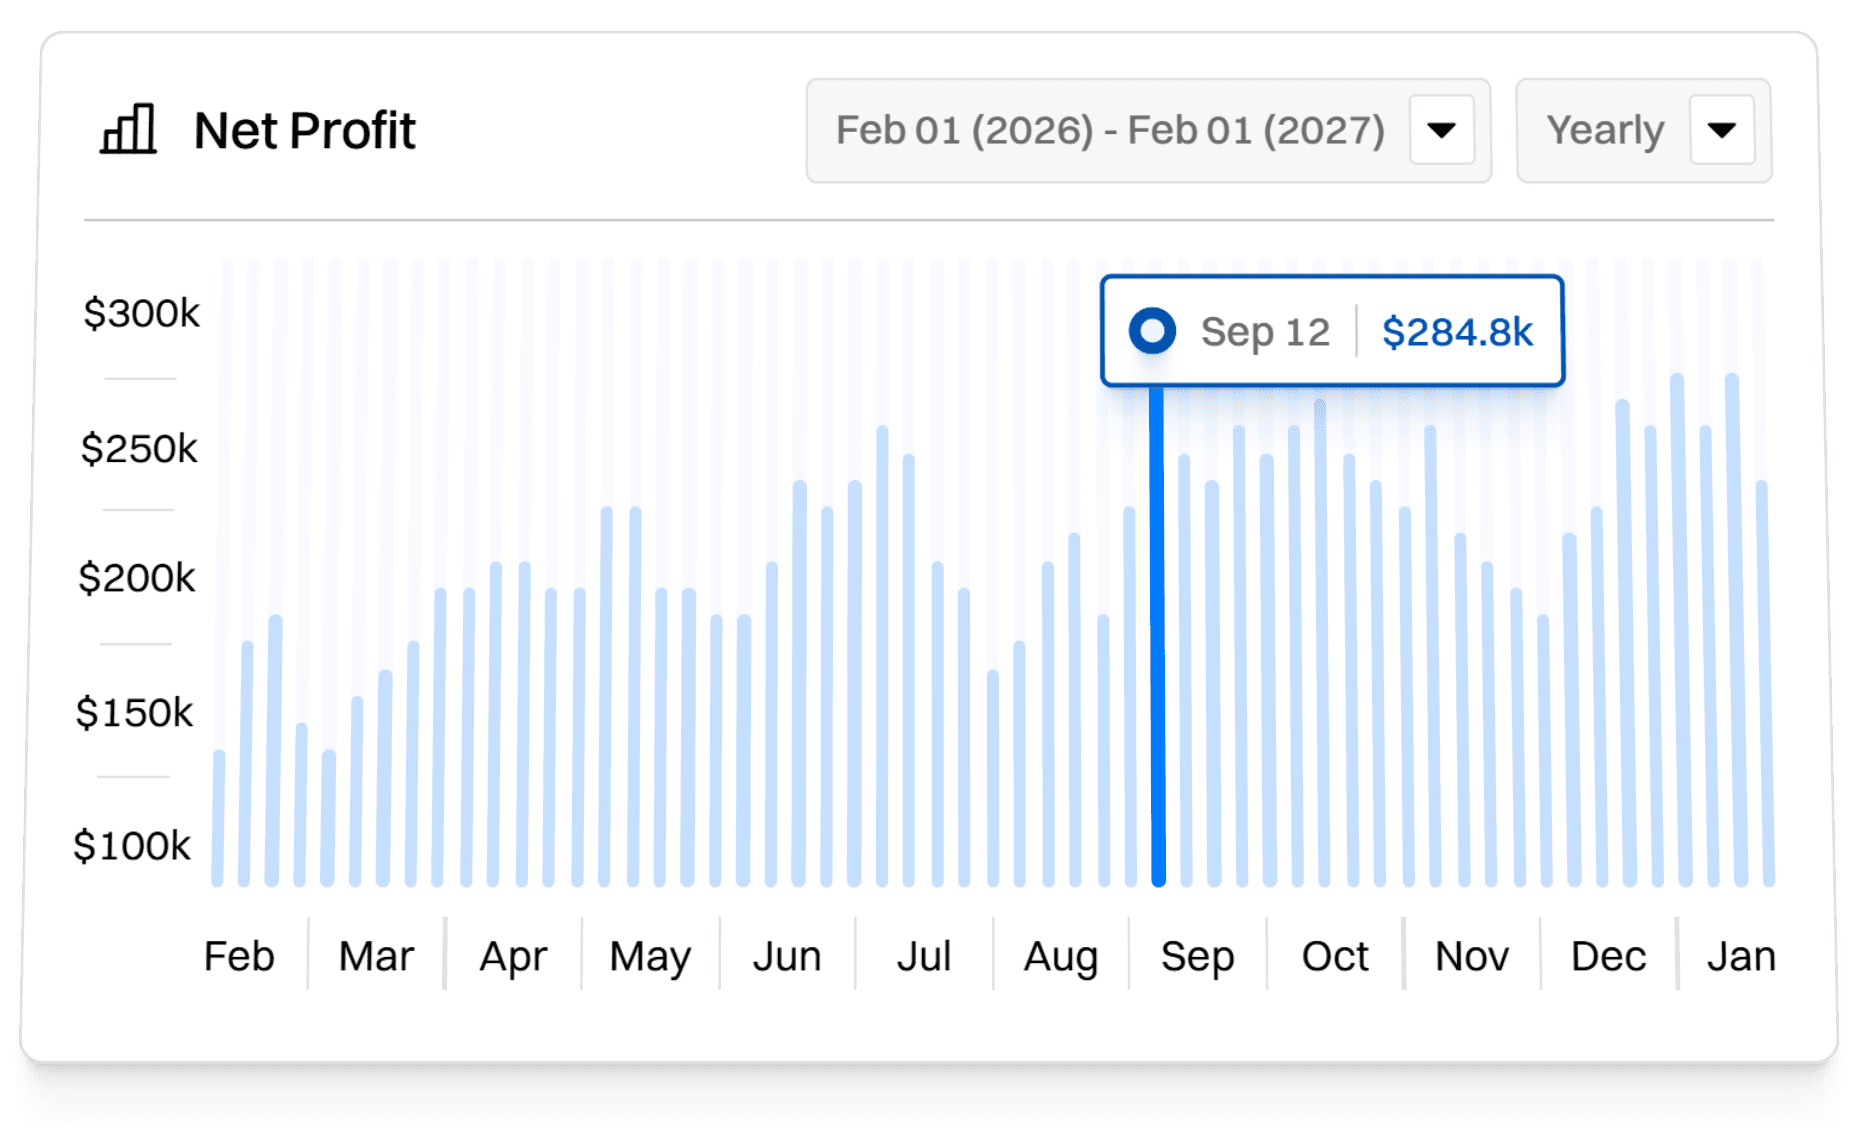Select the Feb month label on the x-axis
The width and height of the screenshot is (1863, 1146).
[x=238, y=956]
